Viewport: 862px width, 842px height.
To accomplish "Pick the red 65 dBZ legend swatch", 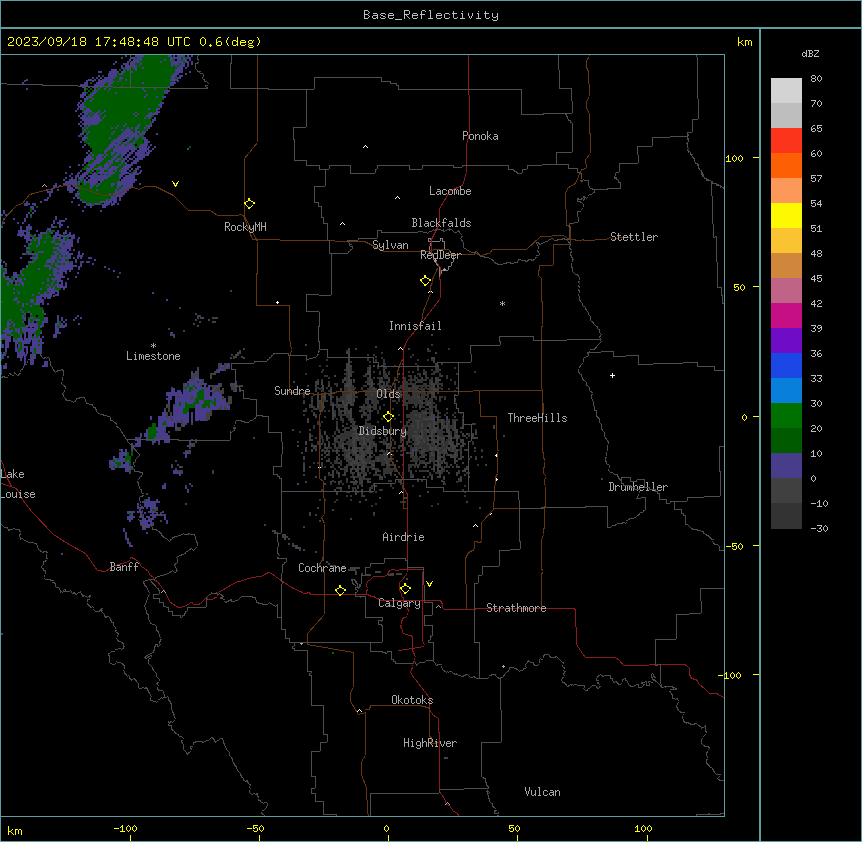I will [x=786, y=140].
